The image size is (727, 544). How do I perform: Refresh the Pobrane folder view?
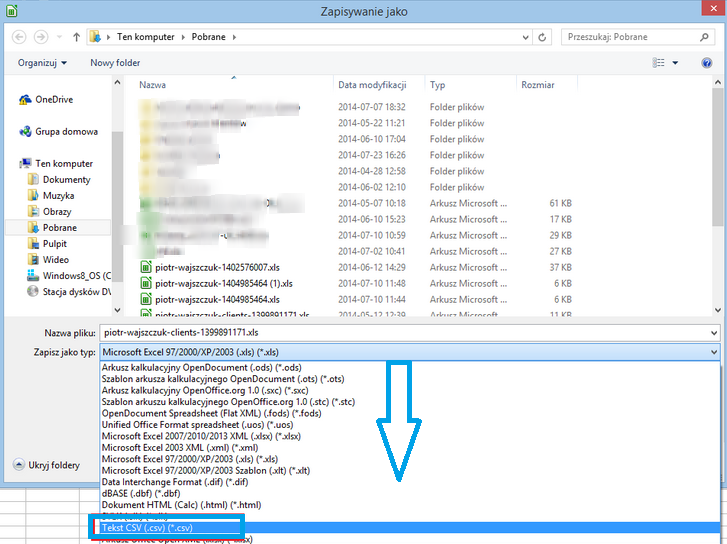(x=542, y=37)
